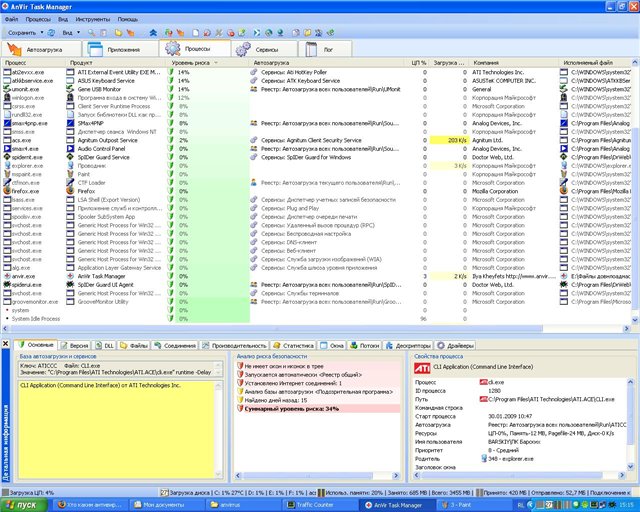Viewport: 640px width, 512px height.
Task: Click the service gear icon beside Agnitum Client Security Service
Action: (x=253, y=140)
